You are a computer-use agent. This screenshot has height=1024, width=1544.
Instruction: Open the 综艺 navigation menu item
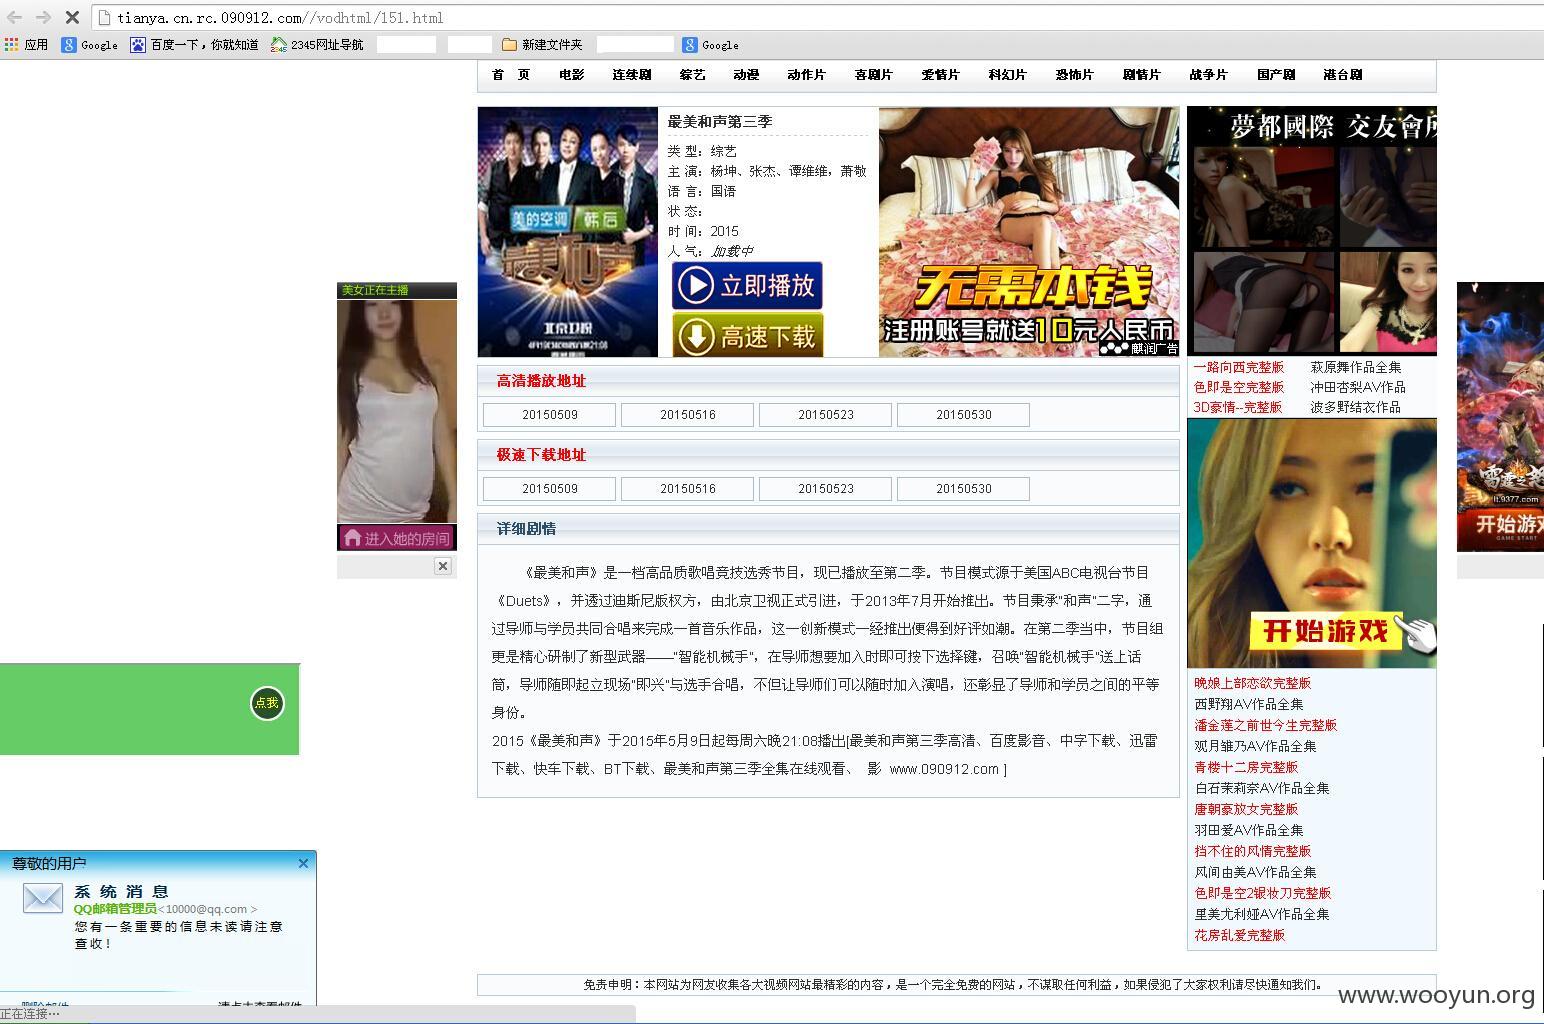coord(692,75)
